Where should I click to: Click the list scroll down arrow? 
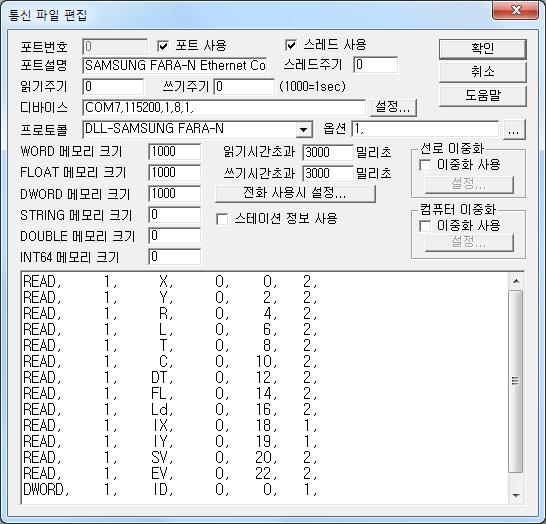(x=516, y=495)
